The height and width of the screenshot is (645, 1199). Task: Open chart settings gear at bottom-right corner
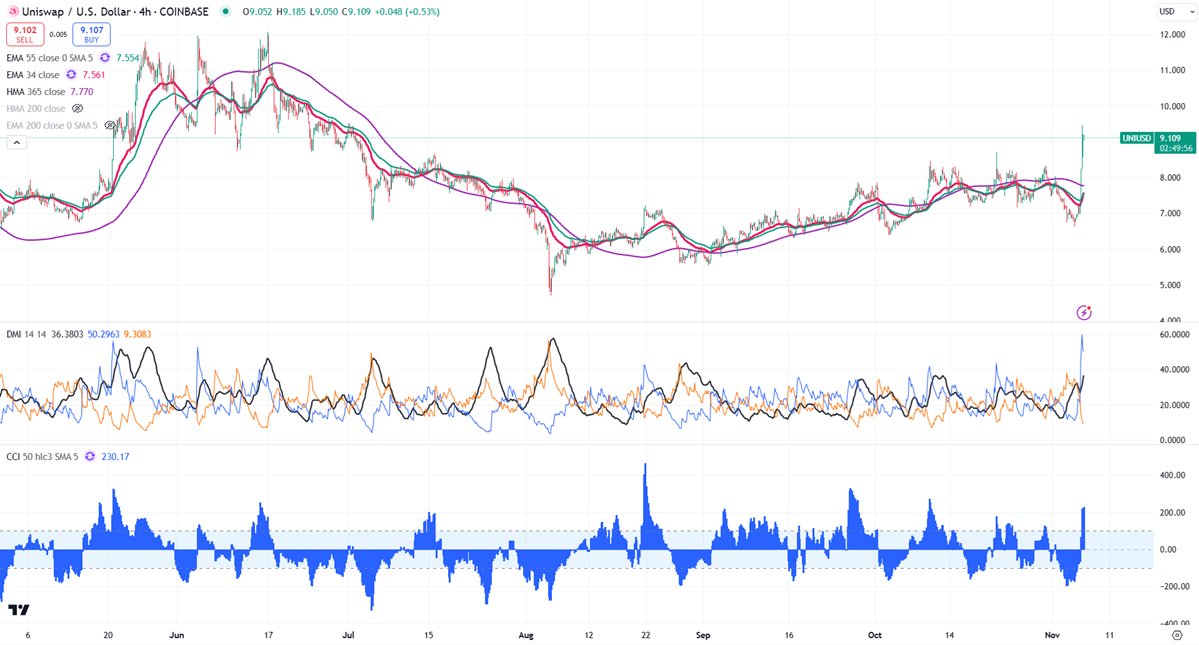(1178, 635)
